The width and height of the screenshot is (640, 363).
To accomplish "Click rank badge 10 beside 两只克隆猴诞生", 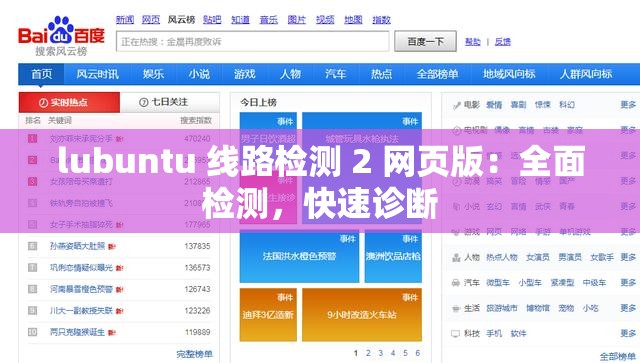I will click(32, 332).
